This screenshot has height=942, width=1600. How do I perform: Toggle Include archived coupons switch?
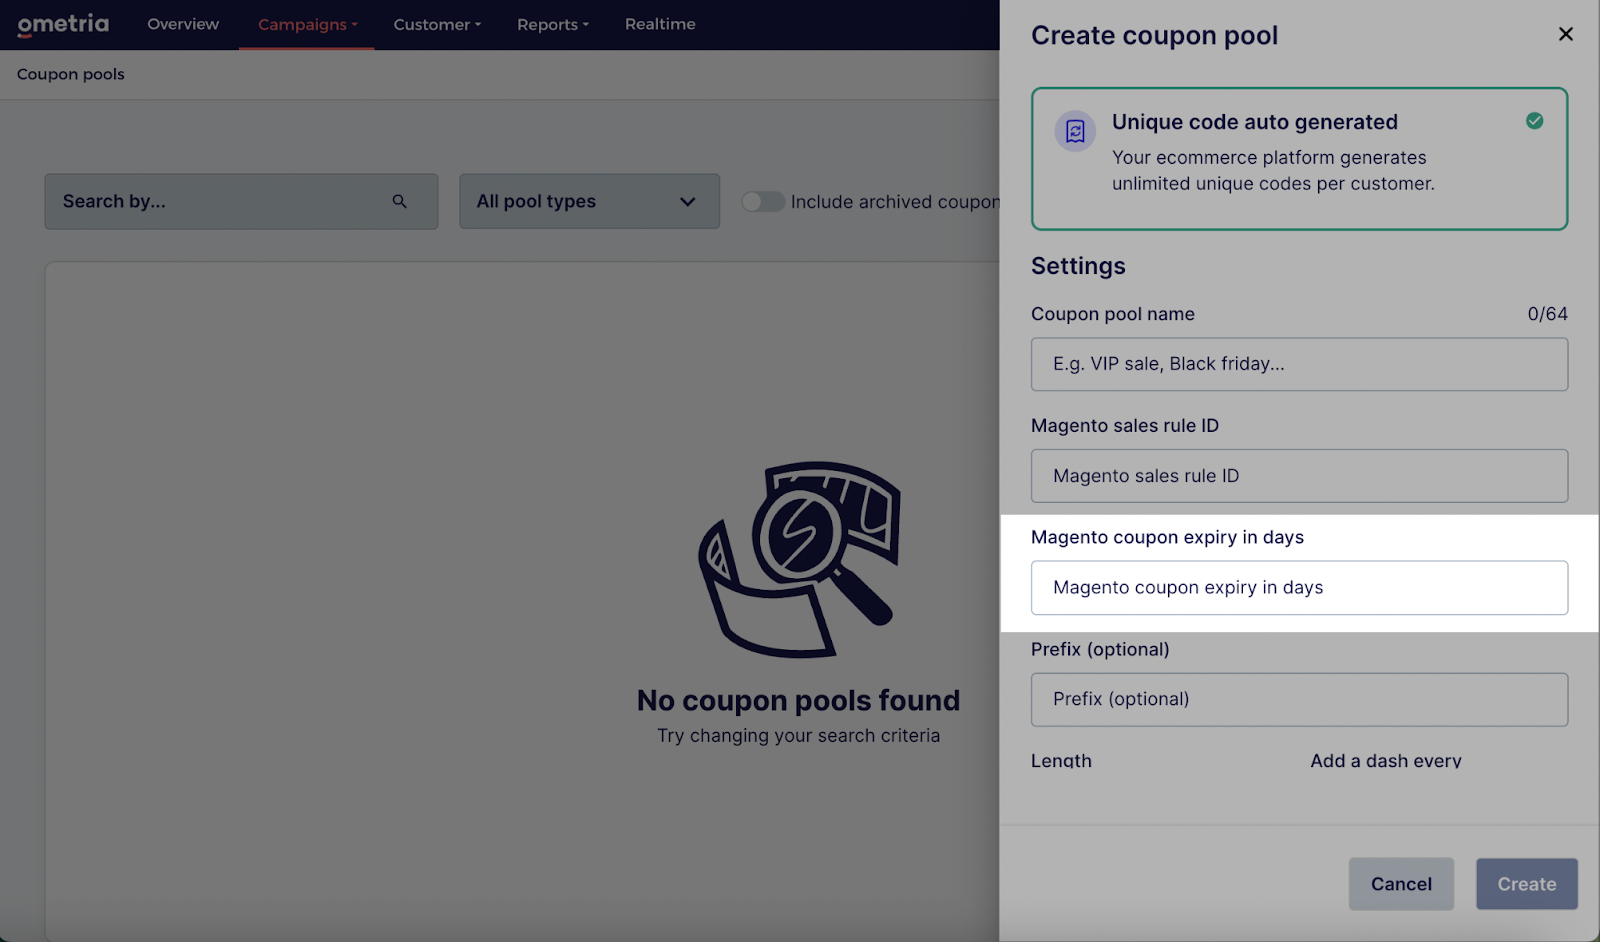coord(763,202)
